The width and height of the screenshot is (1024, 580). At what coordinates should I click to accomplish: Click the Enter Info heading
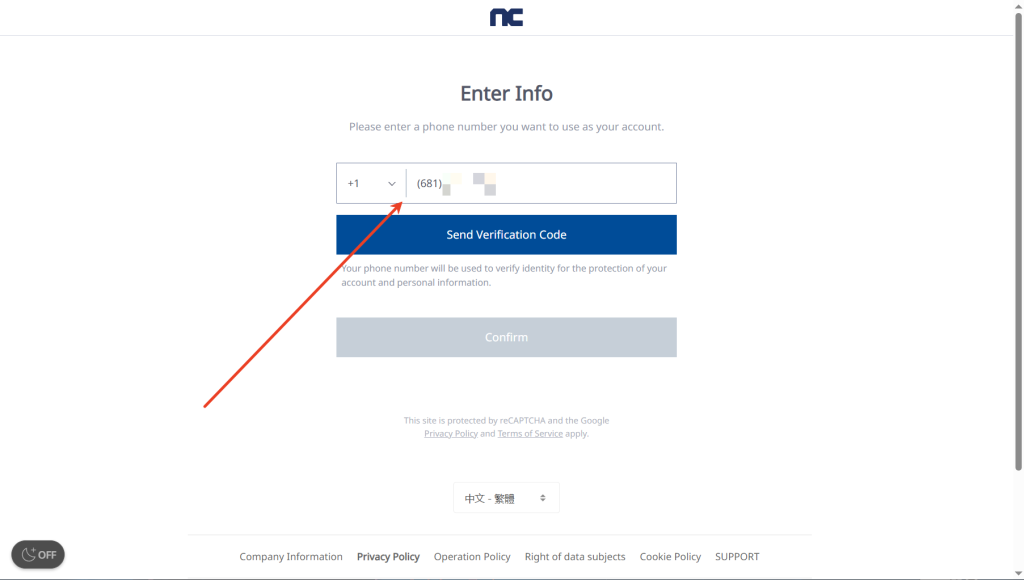(x=506, y=93)
